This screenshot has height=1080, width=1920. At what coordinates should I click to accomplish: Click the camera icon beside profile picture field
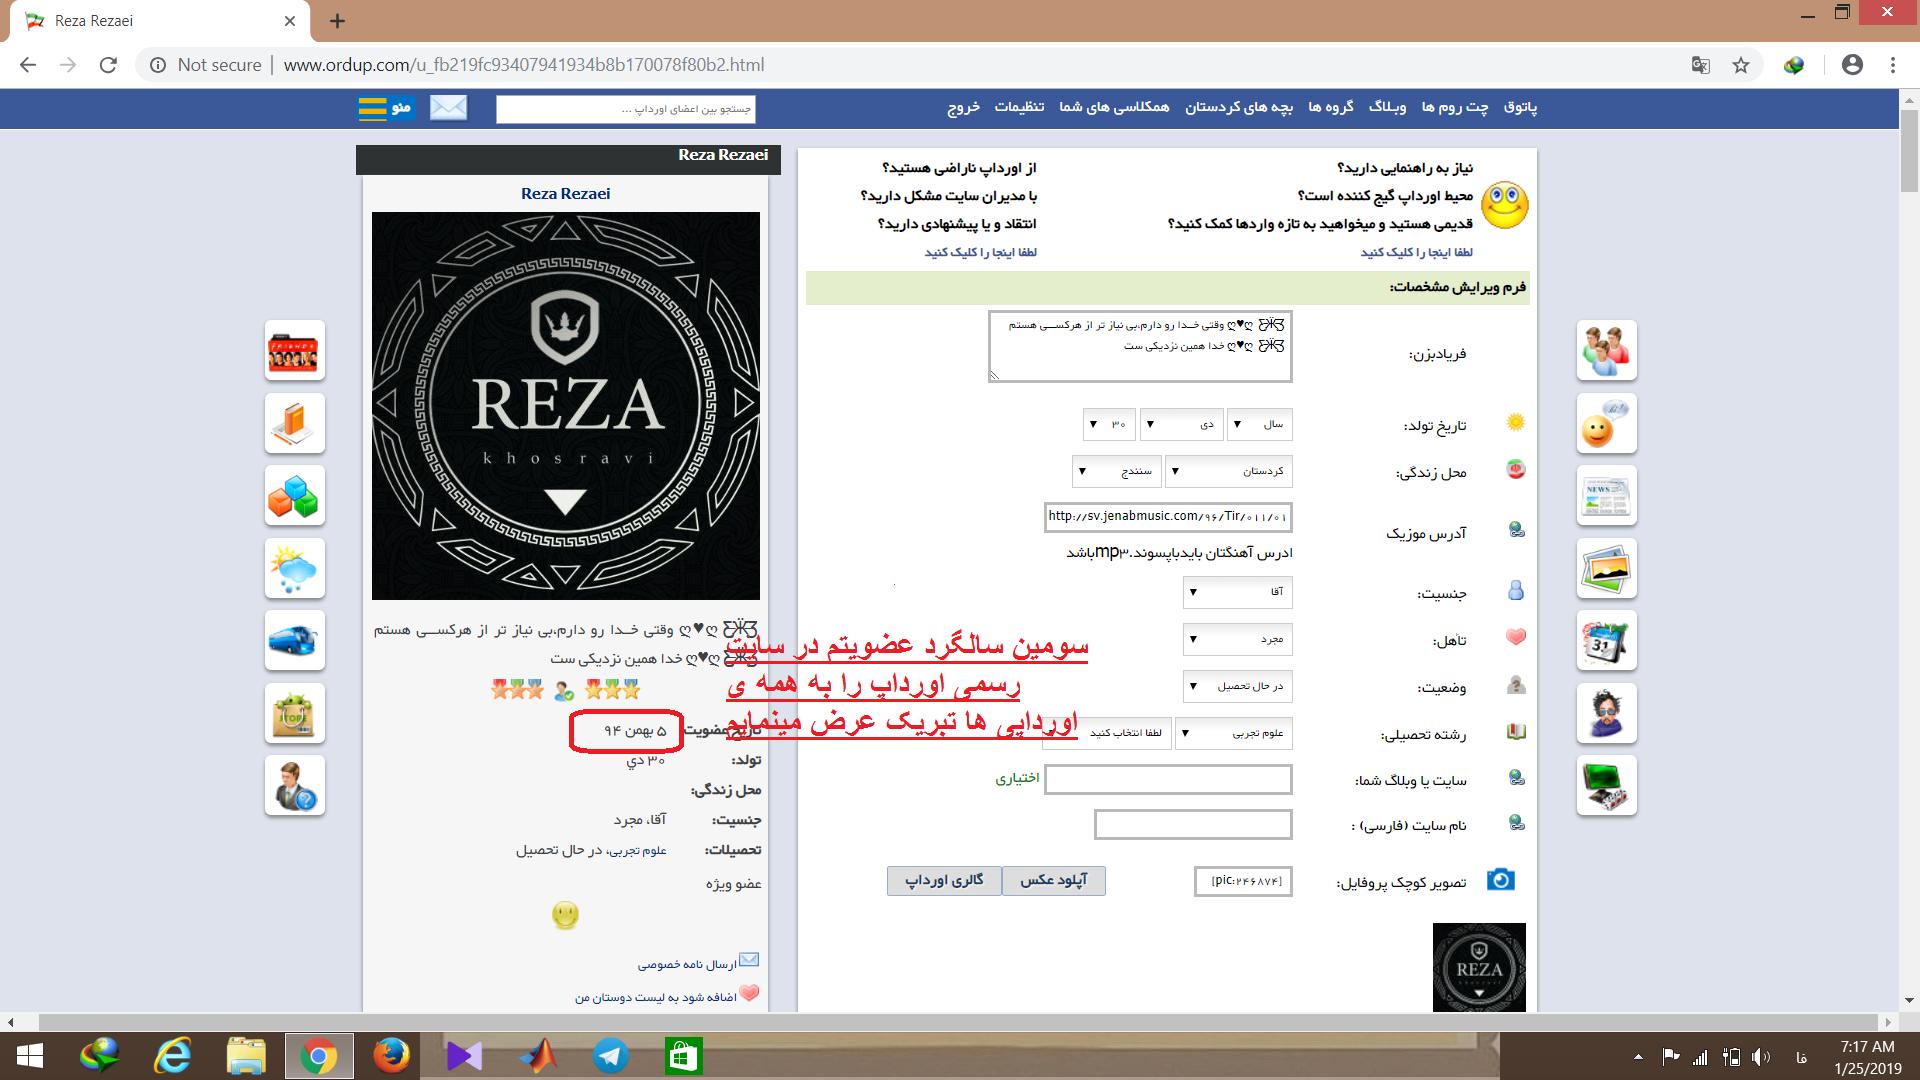click(1500, 880)
